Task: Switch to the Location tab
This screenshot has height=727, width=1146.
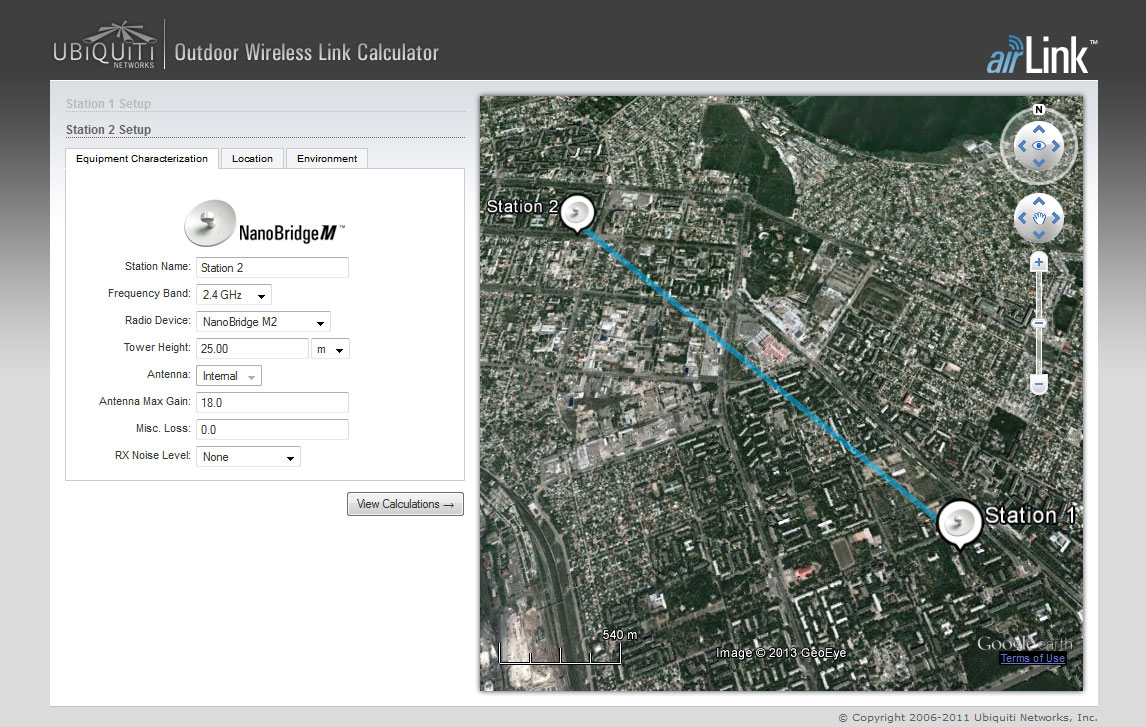Action: coord(252,158)
